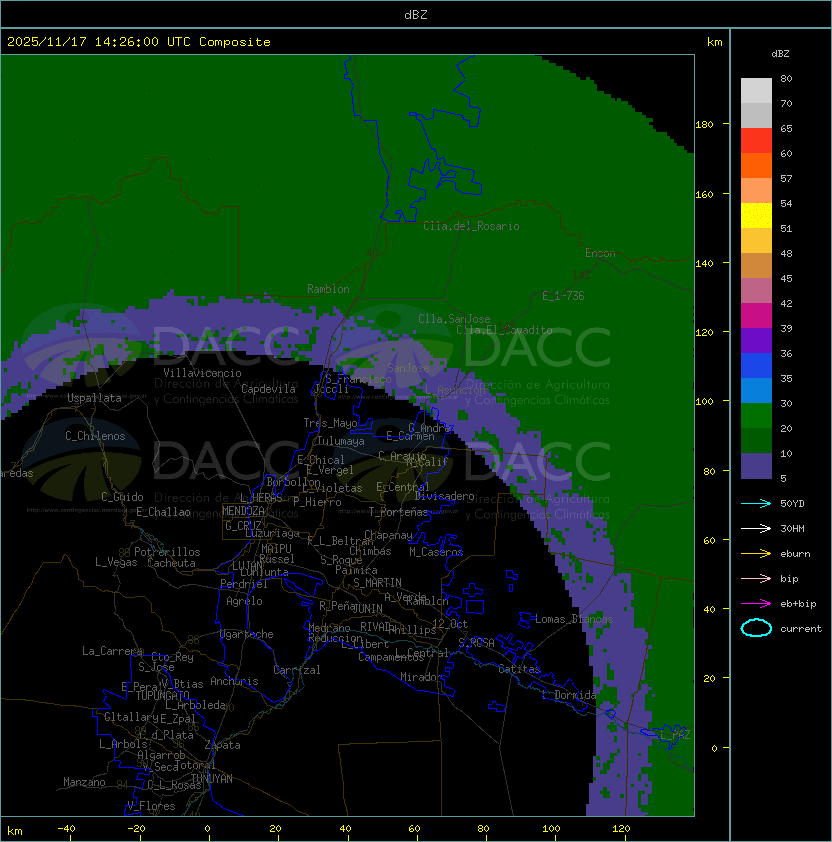Image resolution: width=832 pixels, height=842 pixels.
Task: Pick the gray 70-65 dBZ swatch
Action: coord(756,115)
